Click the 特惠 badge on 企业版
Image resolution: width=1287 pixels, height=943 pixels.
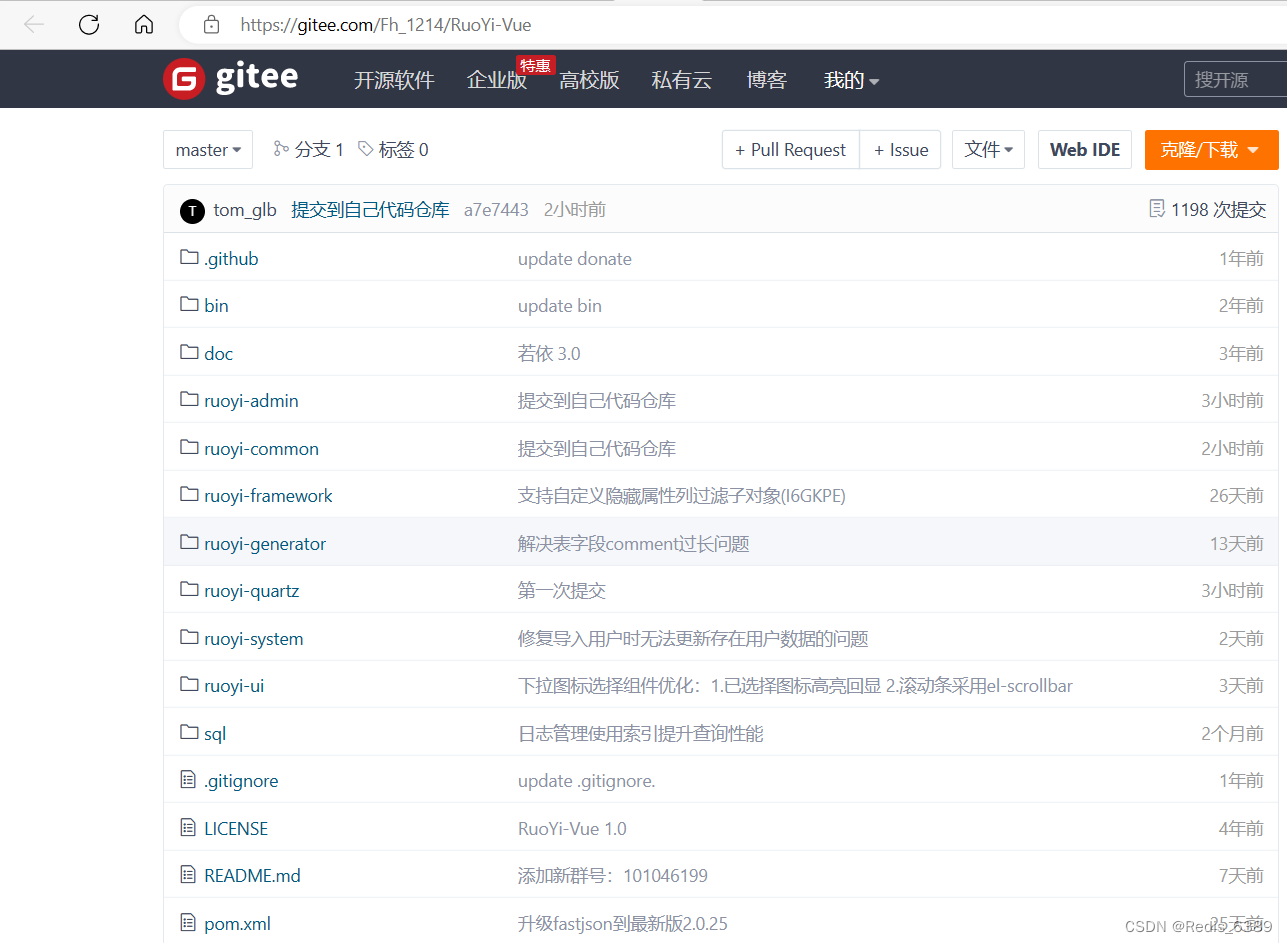(x=535, y=65)
